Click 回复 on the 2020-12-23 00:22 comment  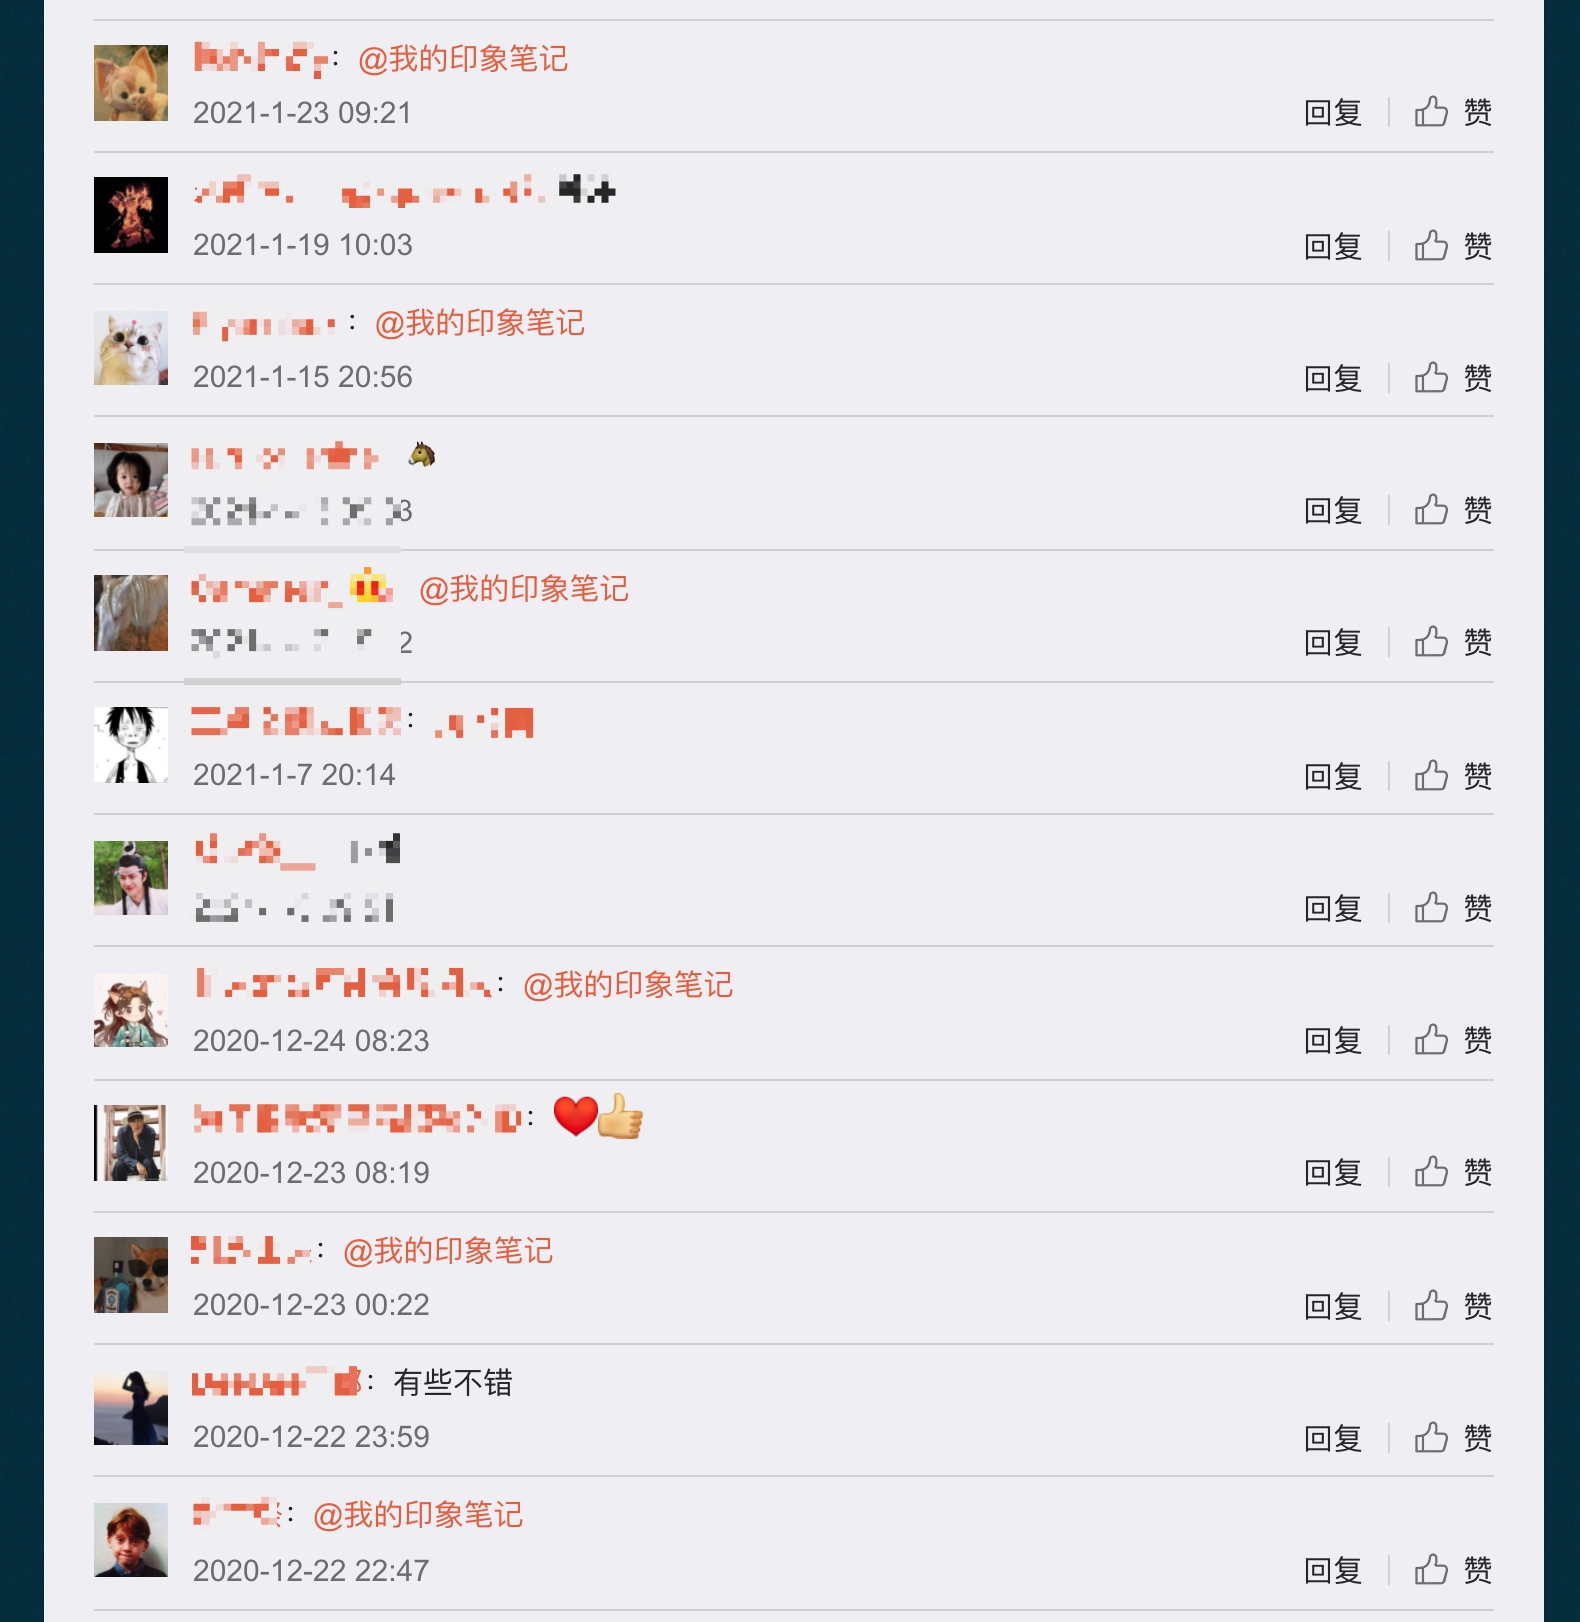(x=1333, y=1306)
